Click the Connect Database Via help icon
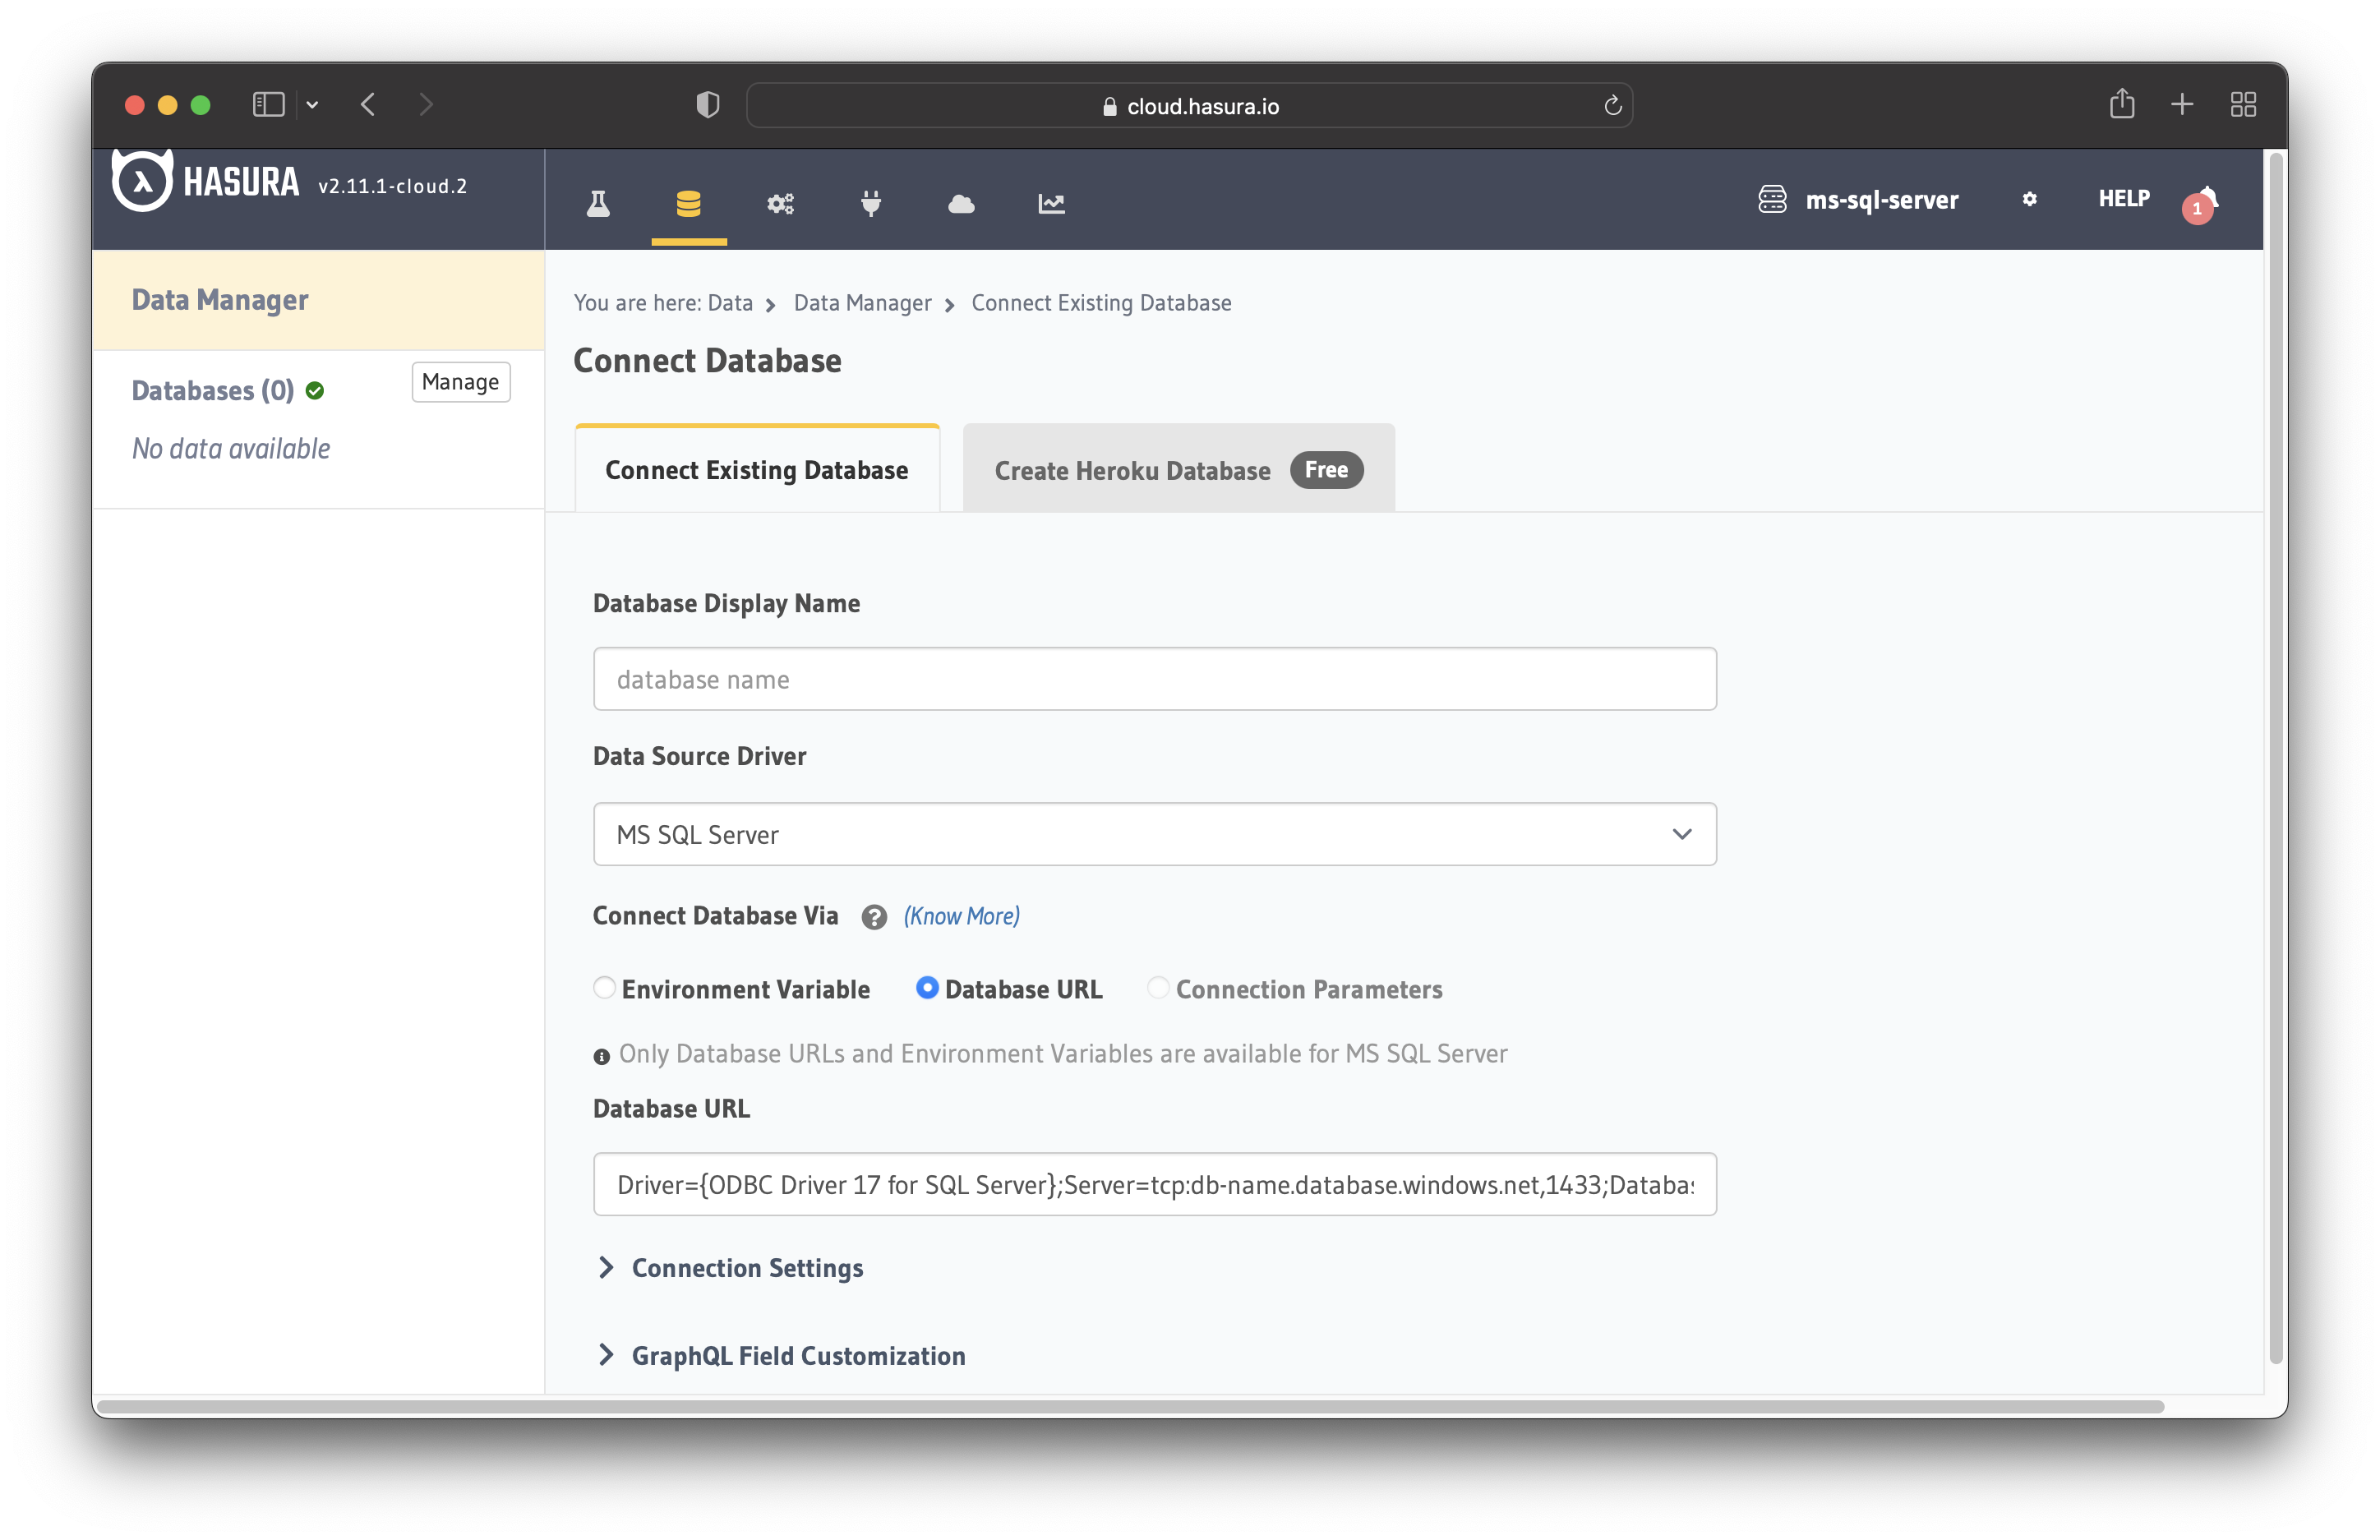 [874, 917]
